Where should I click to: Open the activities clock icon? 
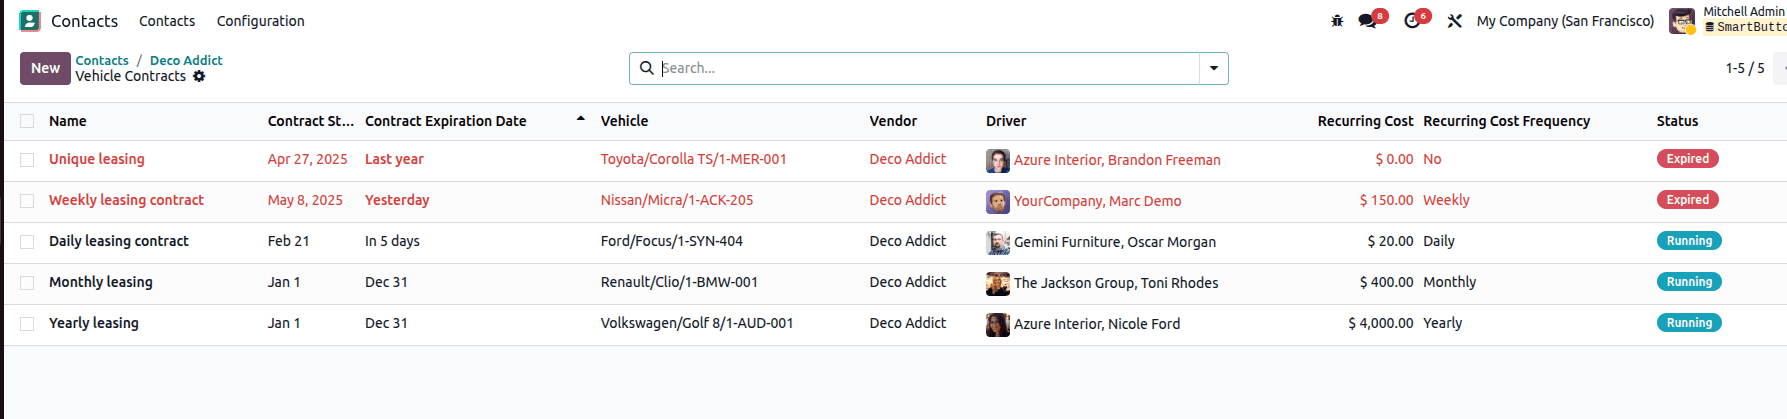coord(1412,21)
